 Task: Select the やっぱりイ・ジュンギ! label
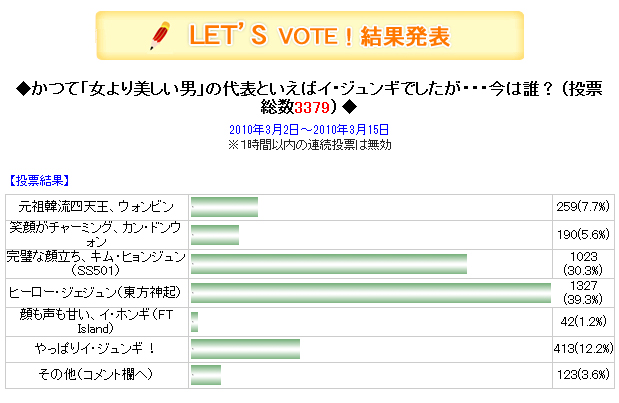96,349
